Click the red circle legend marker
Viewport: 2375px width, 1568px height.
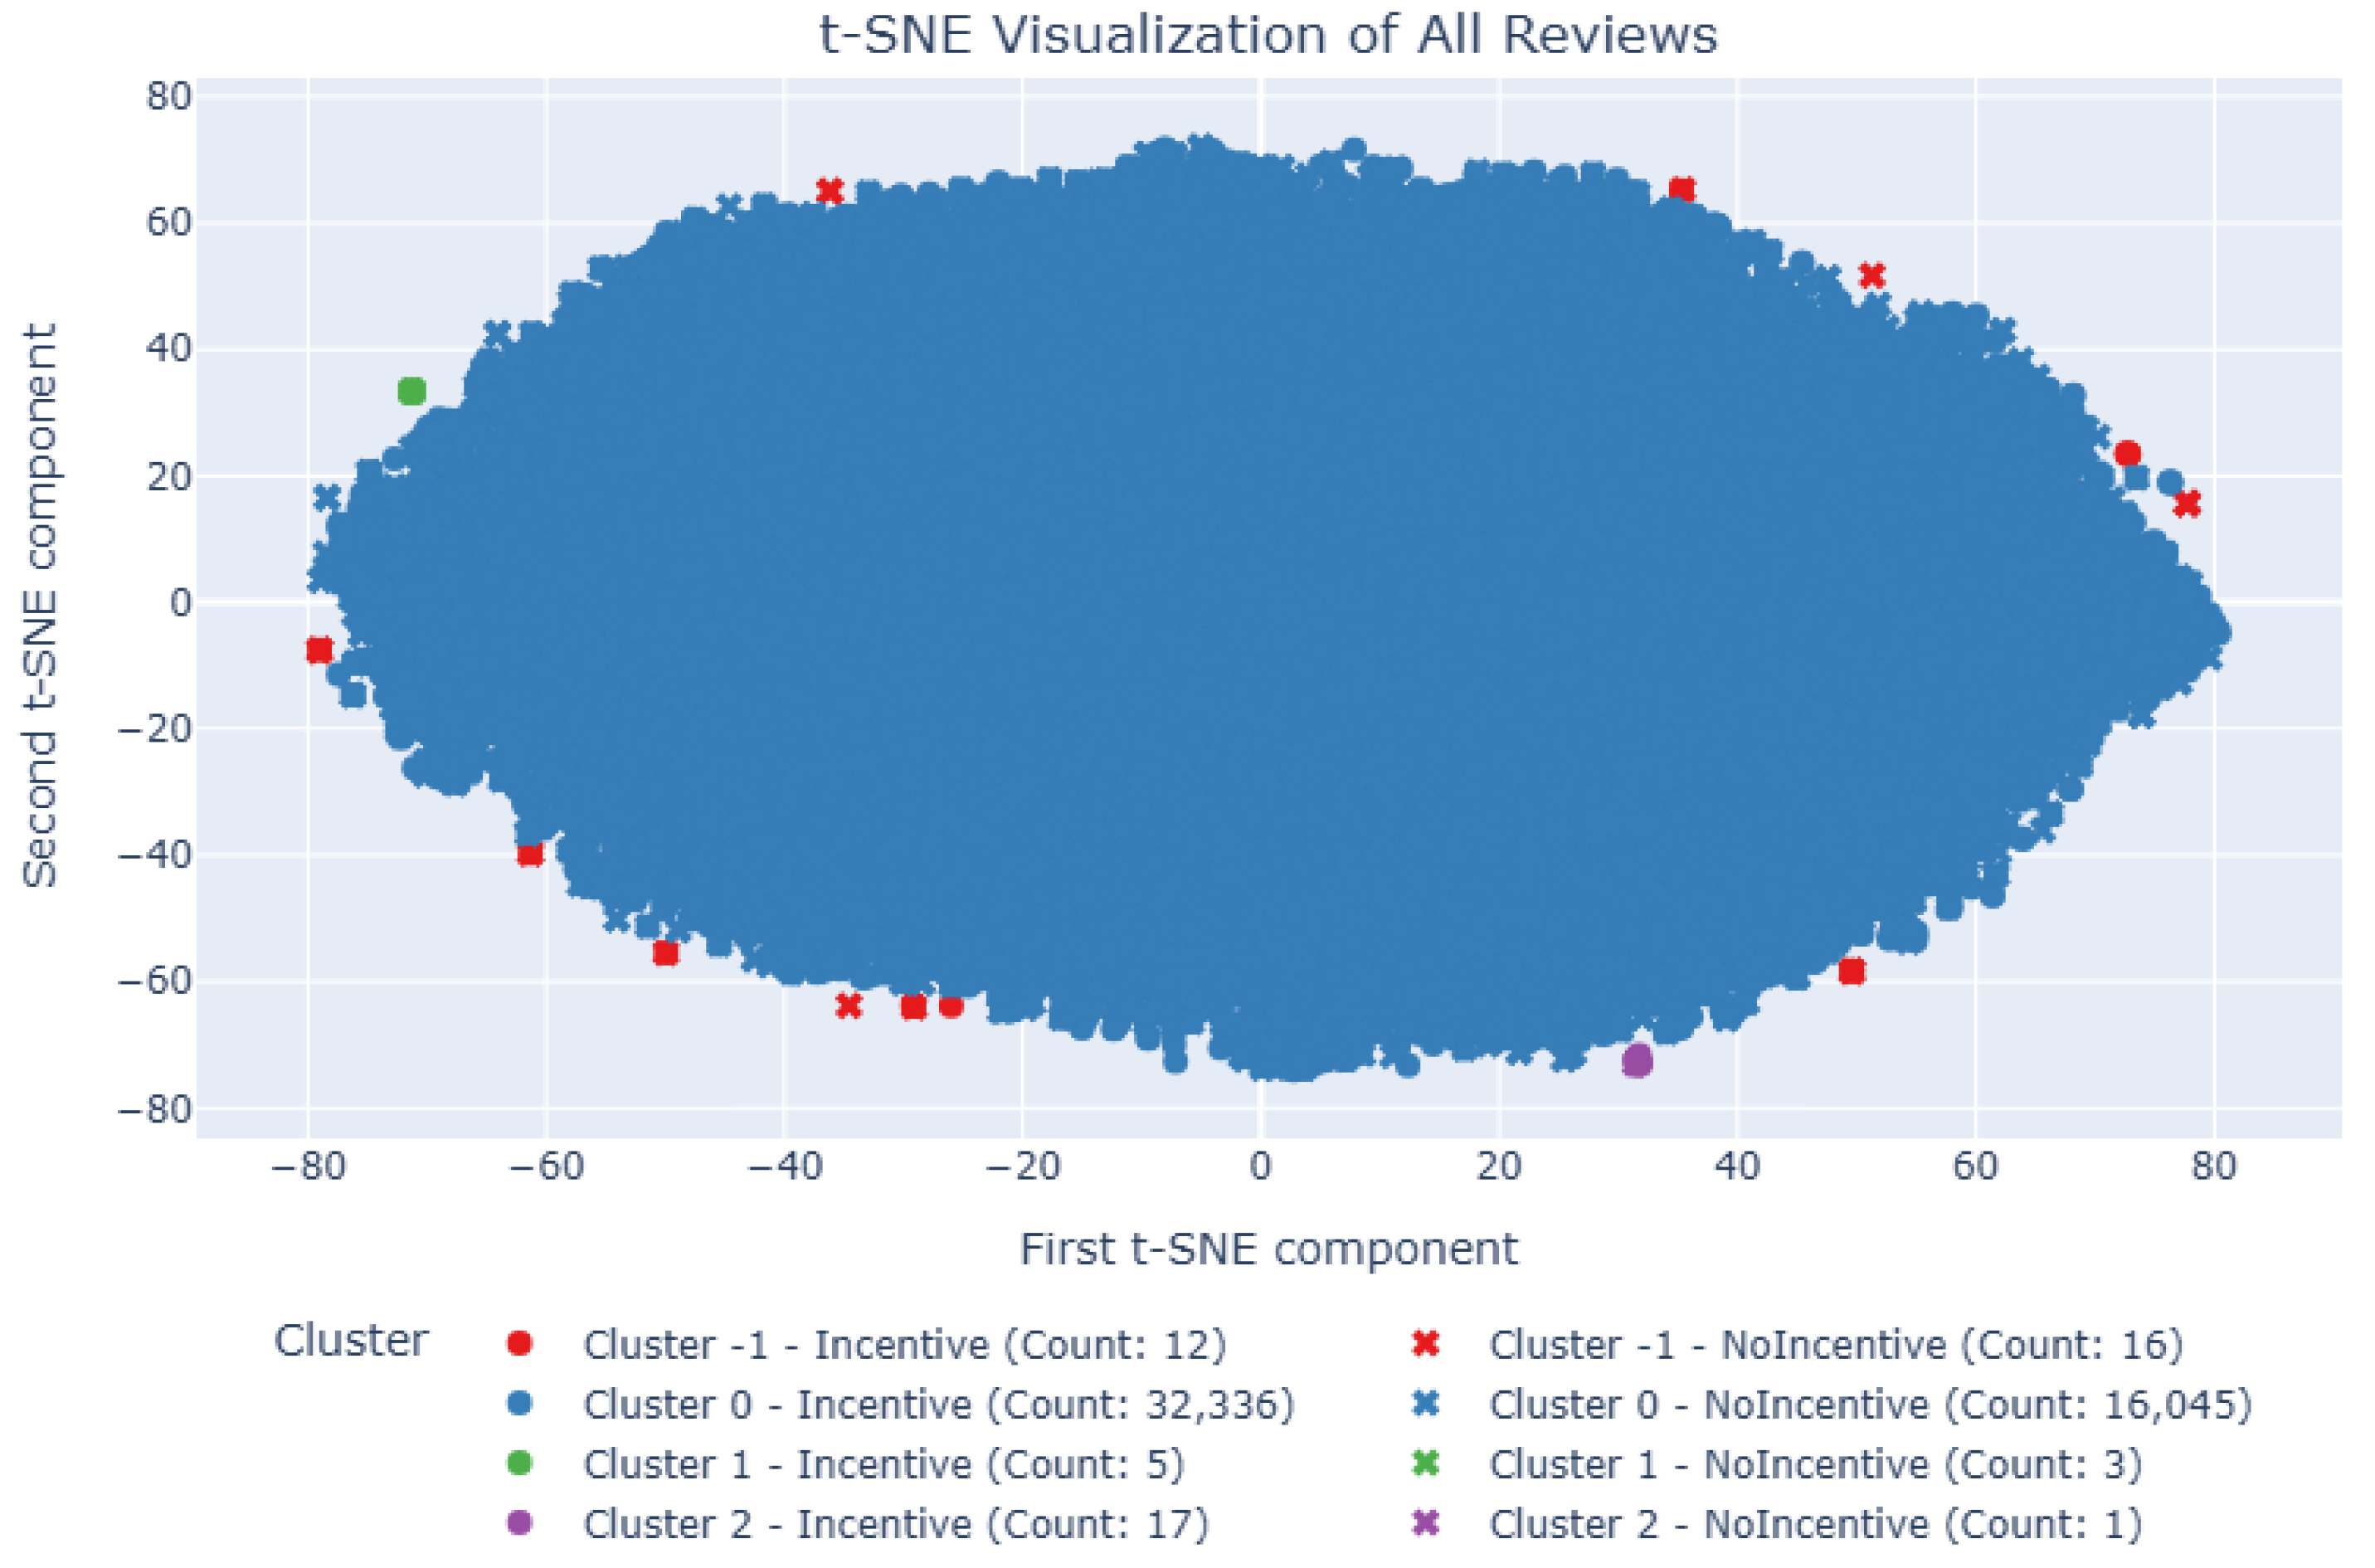tap(519, 1344)
